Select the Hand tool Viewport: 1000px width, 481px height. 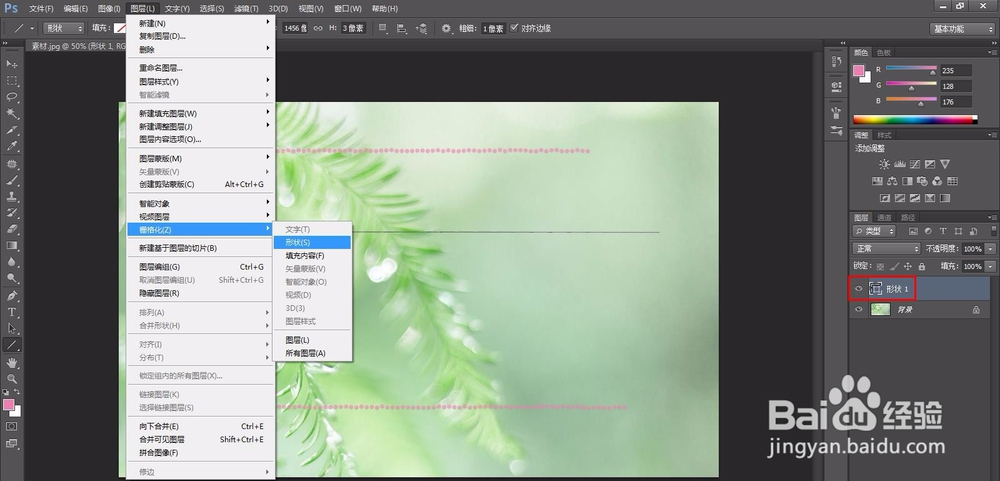tap(11, 363)
